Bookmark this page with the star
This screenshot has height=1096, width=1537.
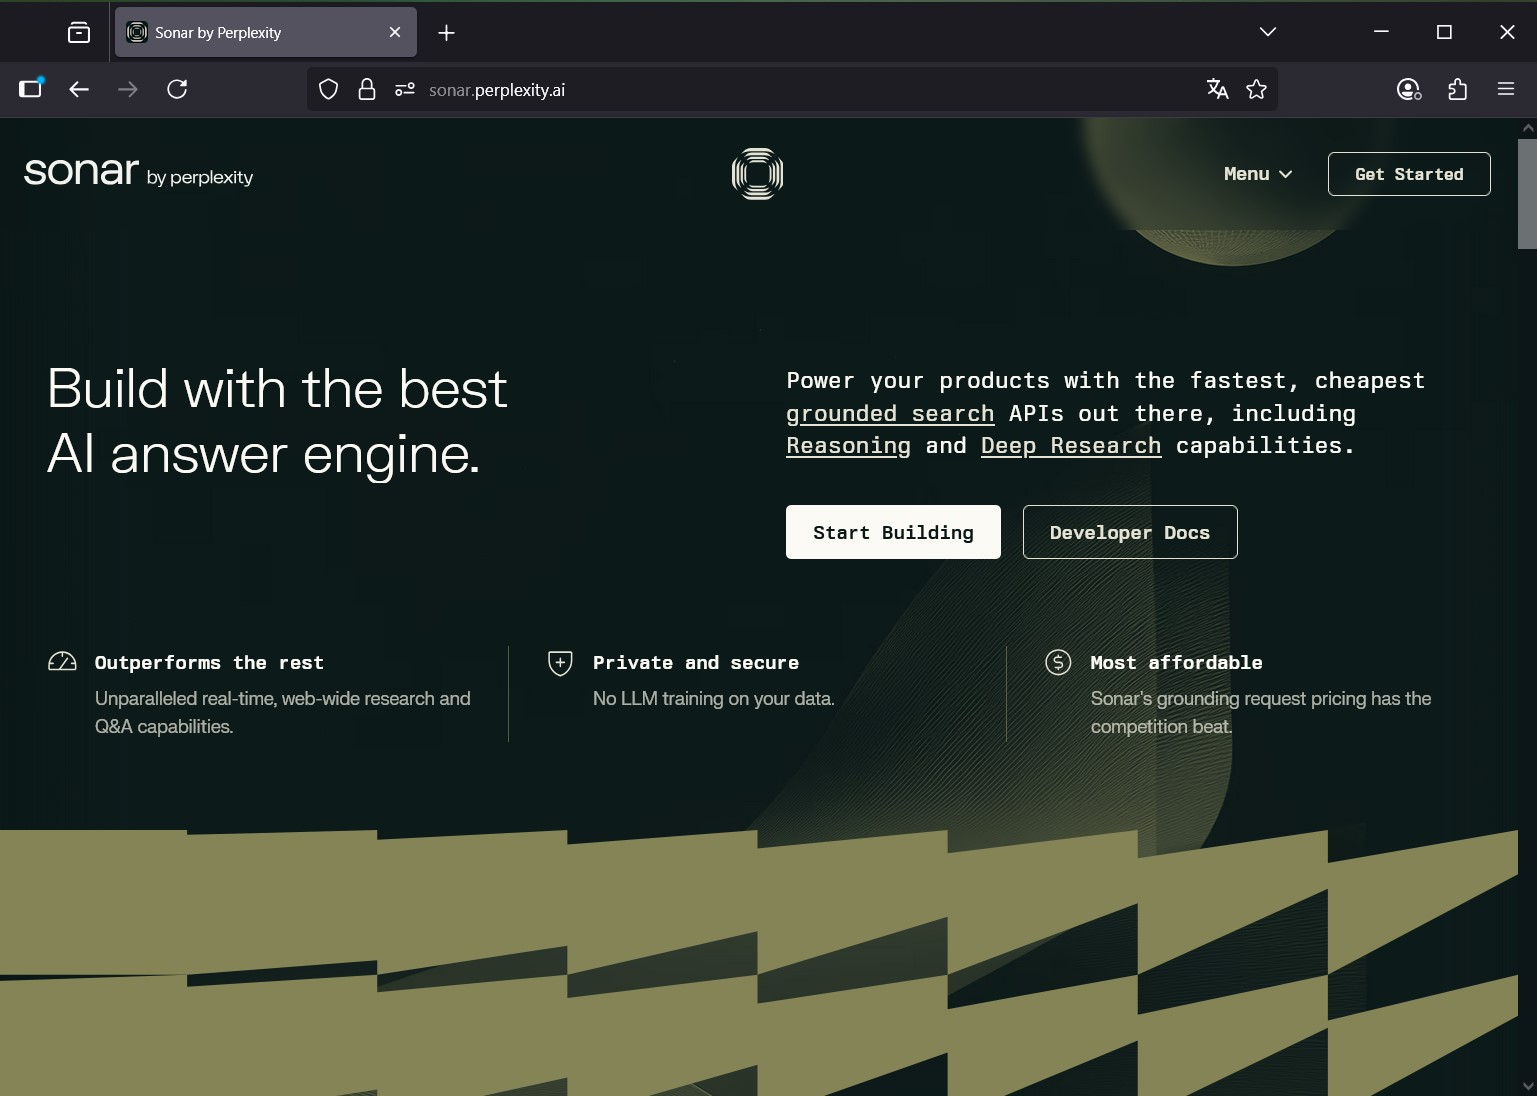click(1257, 89)
